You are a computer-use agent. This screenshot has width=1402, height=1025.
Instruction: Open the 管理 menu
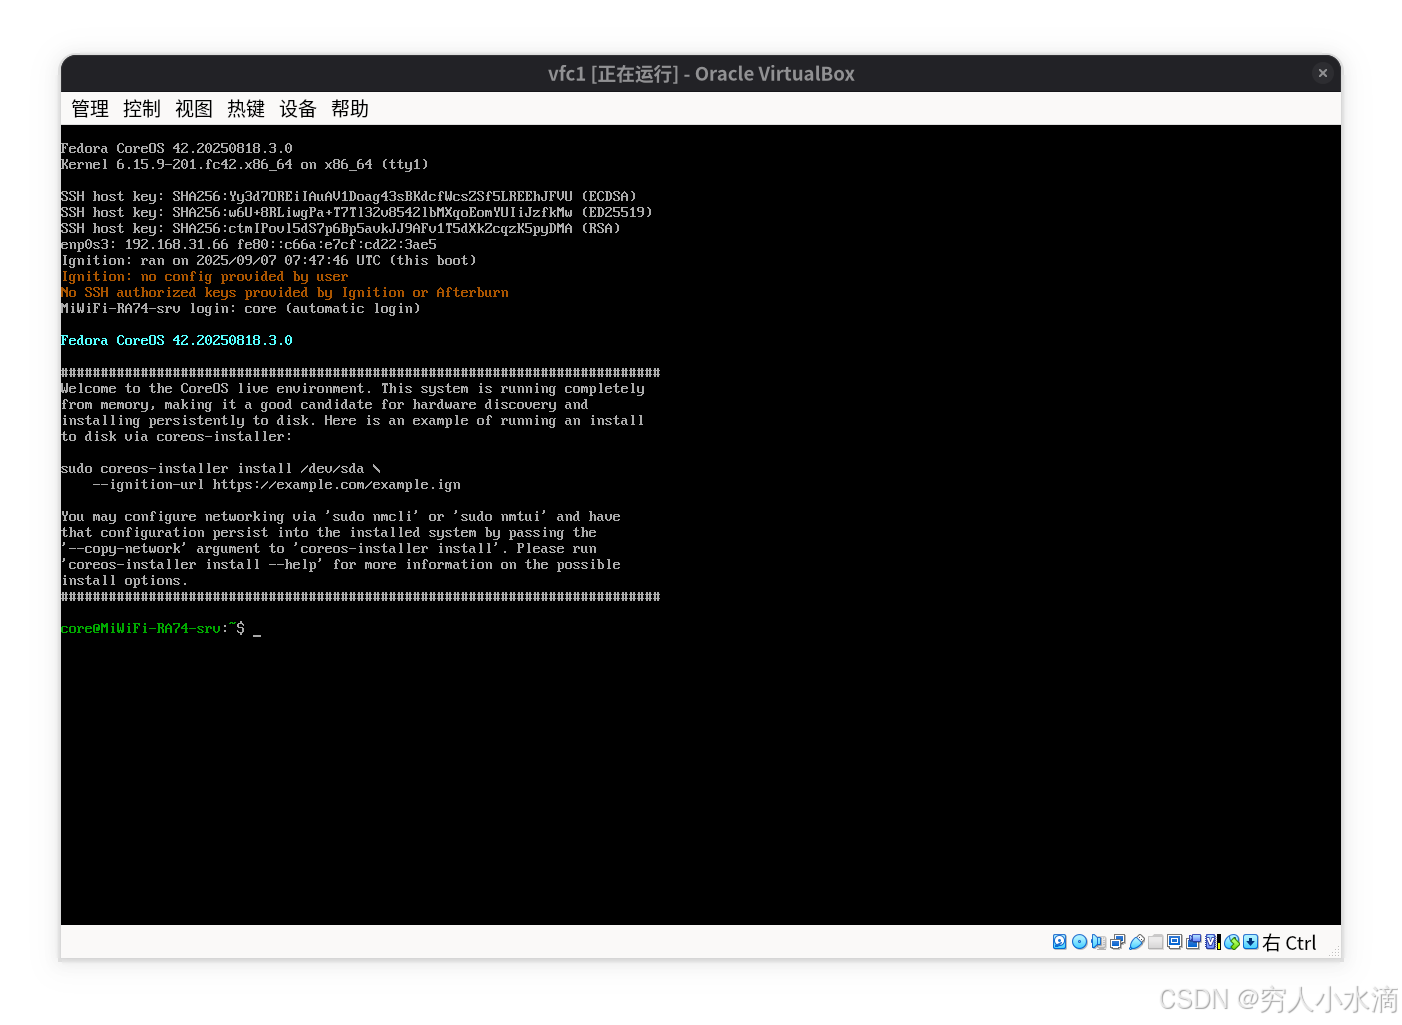(90, 109)
